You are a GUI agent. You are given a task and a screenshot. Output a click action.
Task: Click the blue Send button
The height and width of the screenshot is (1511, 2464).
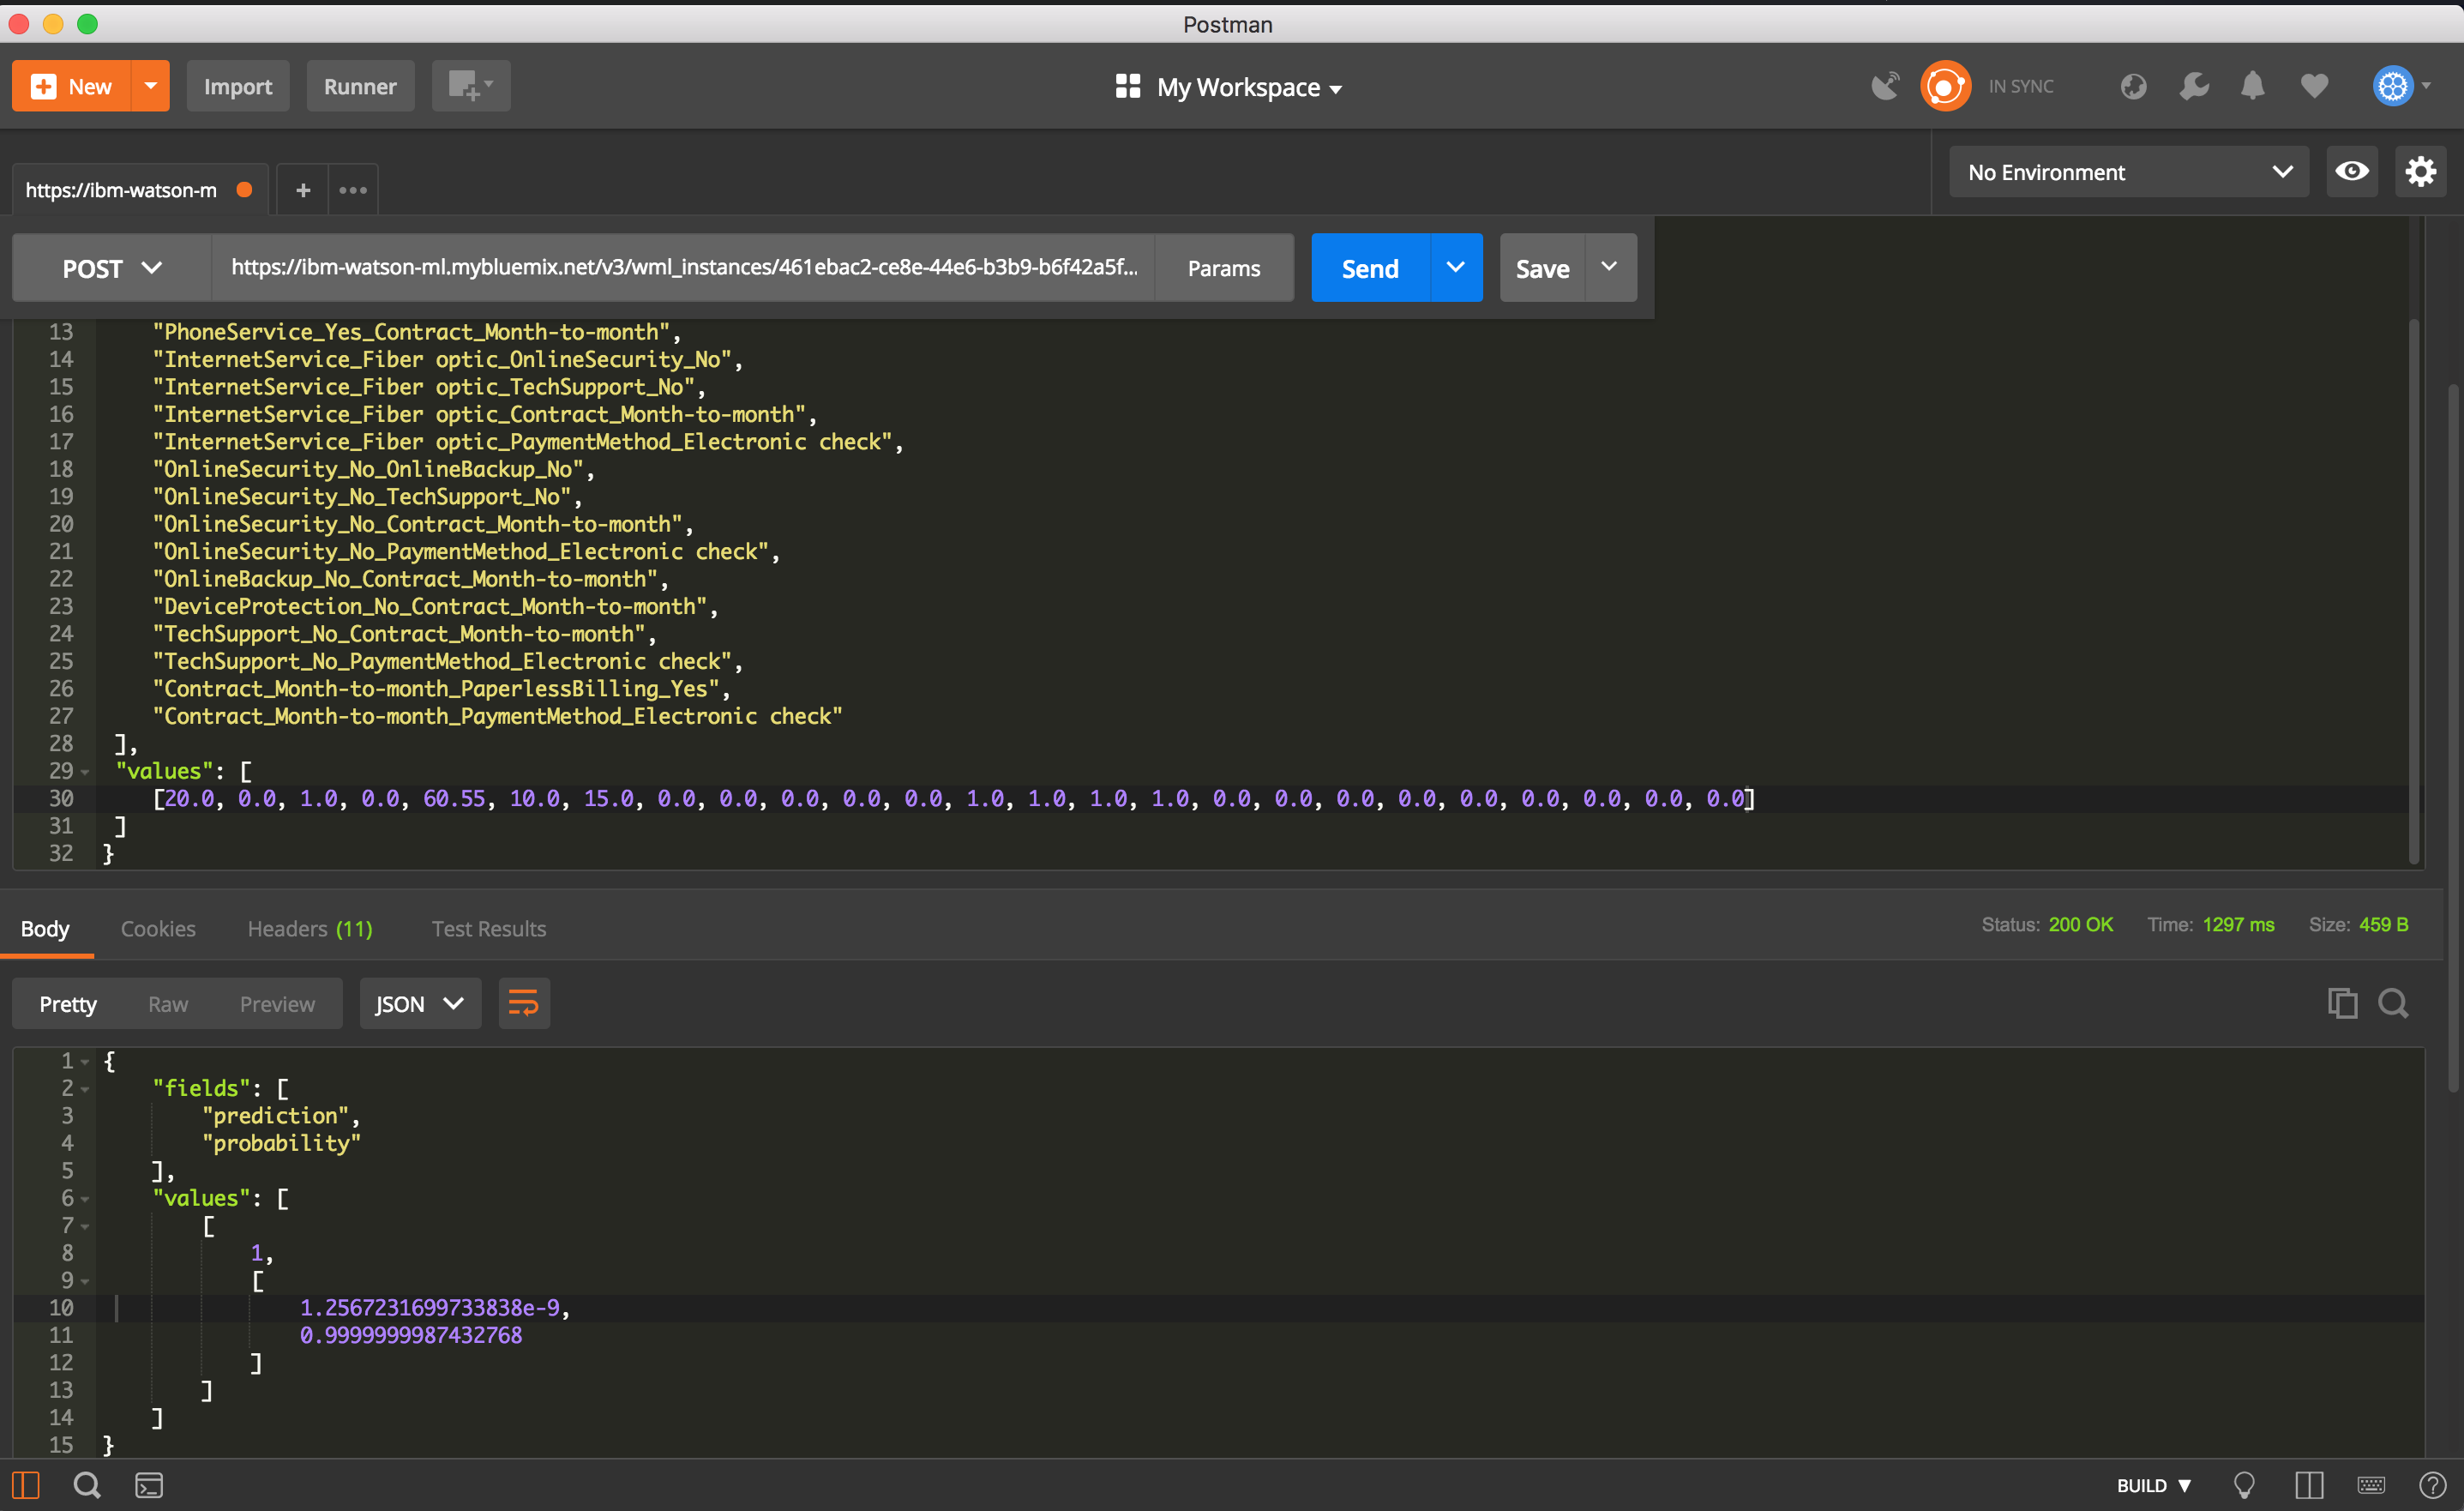coord(1369,268)
